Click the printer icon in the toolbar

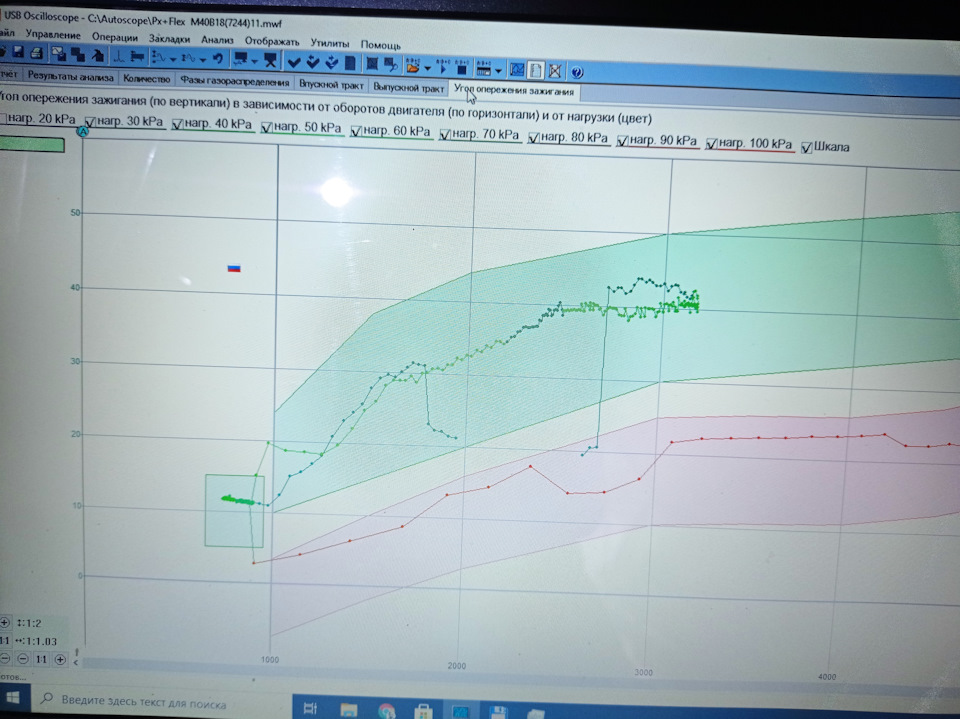click(x=37, y=53)
